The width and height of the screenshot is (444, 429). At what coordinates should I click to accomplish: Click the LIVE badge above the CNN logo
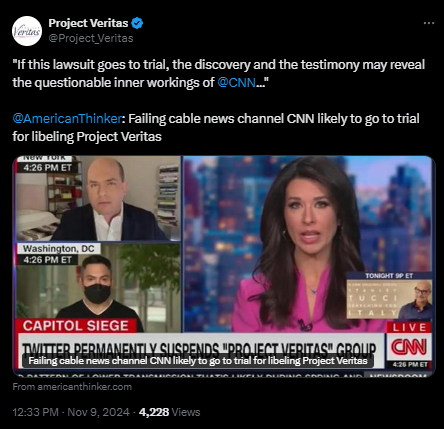[409, 327]
